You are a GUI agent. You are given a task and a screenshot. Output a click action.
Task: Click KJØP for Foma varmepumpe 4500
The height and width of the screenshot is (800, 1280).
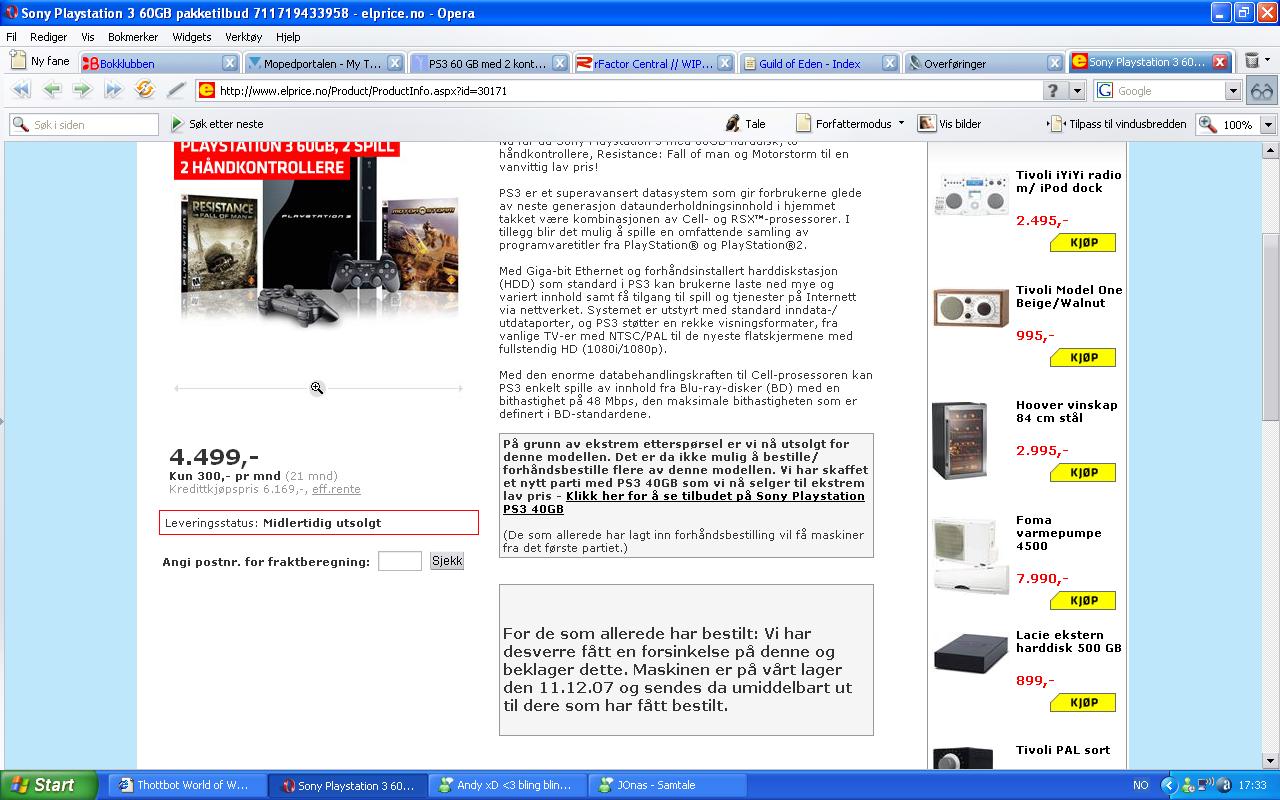[1083, 601]
